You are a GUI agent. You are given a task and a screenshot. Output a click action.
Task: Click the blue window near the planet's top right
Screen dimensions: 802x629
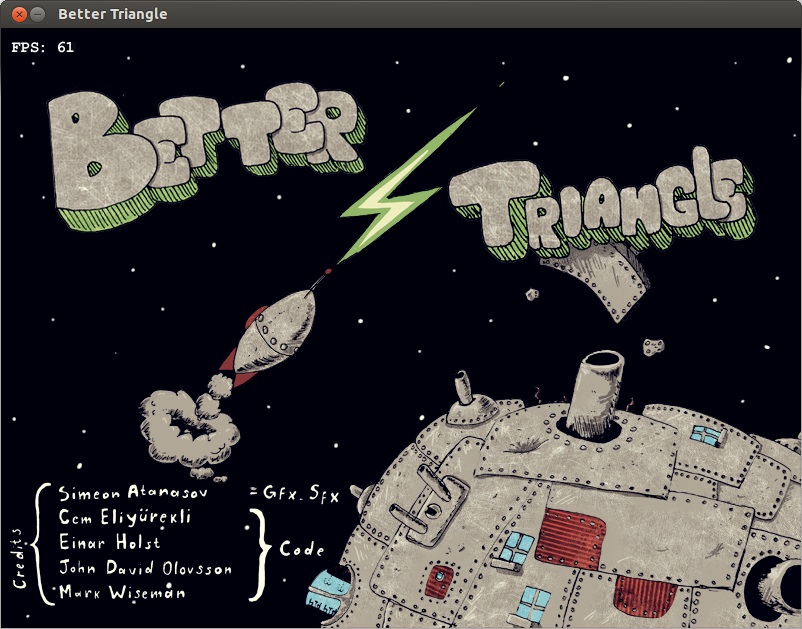[x=708, y=435]
